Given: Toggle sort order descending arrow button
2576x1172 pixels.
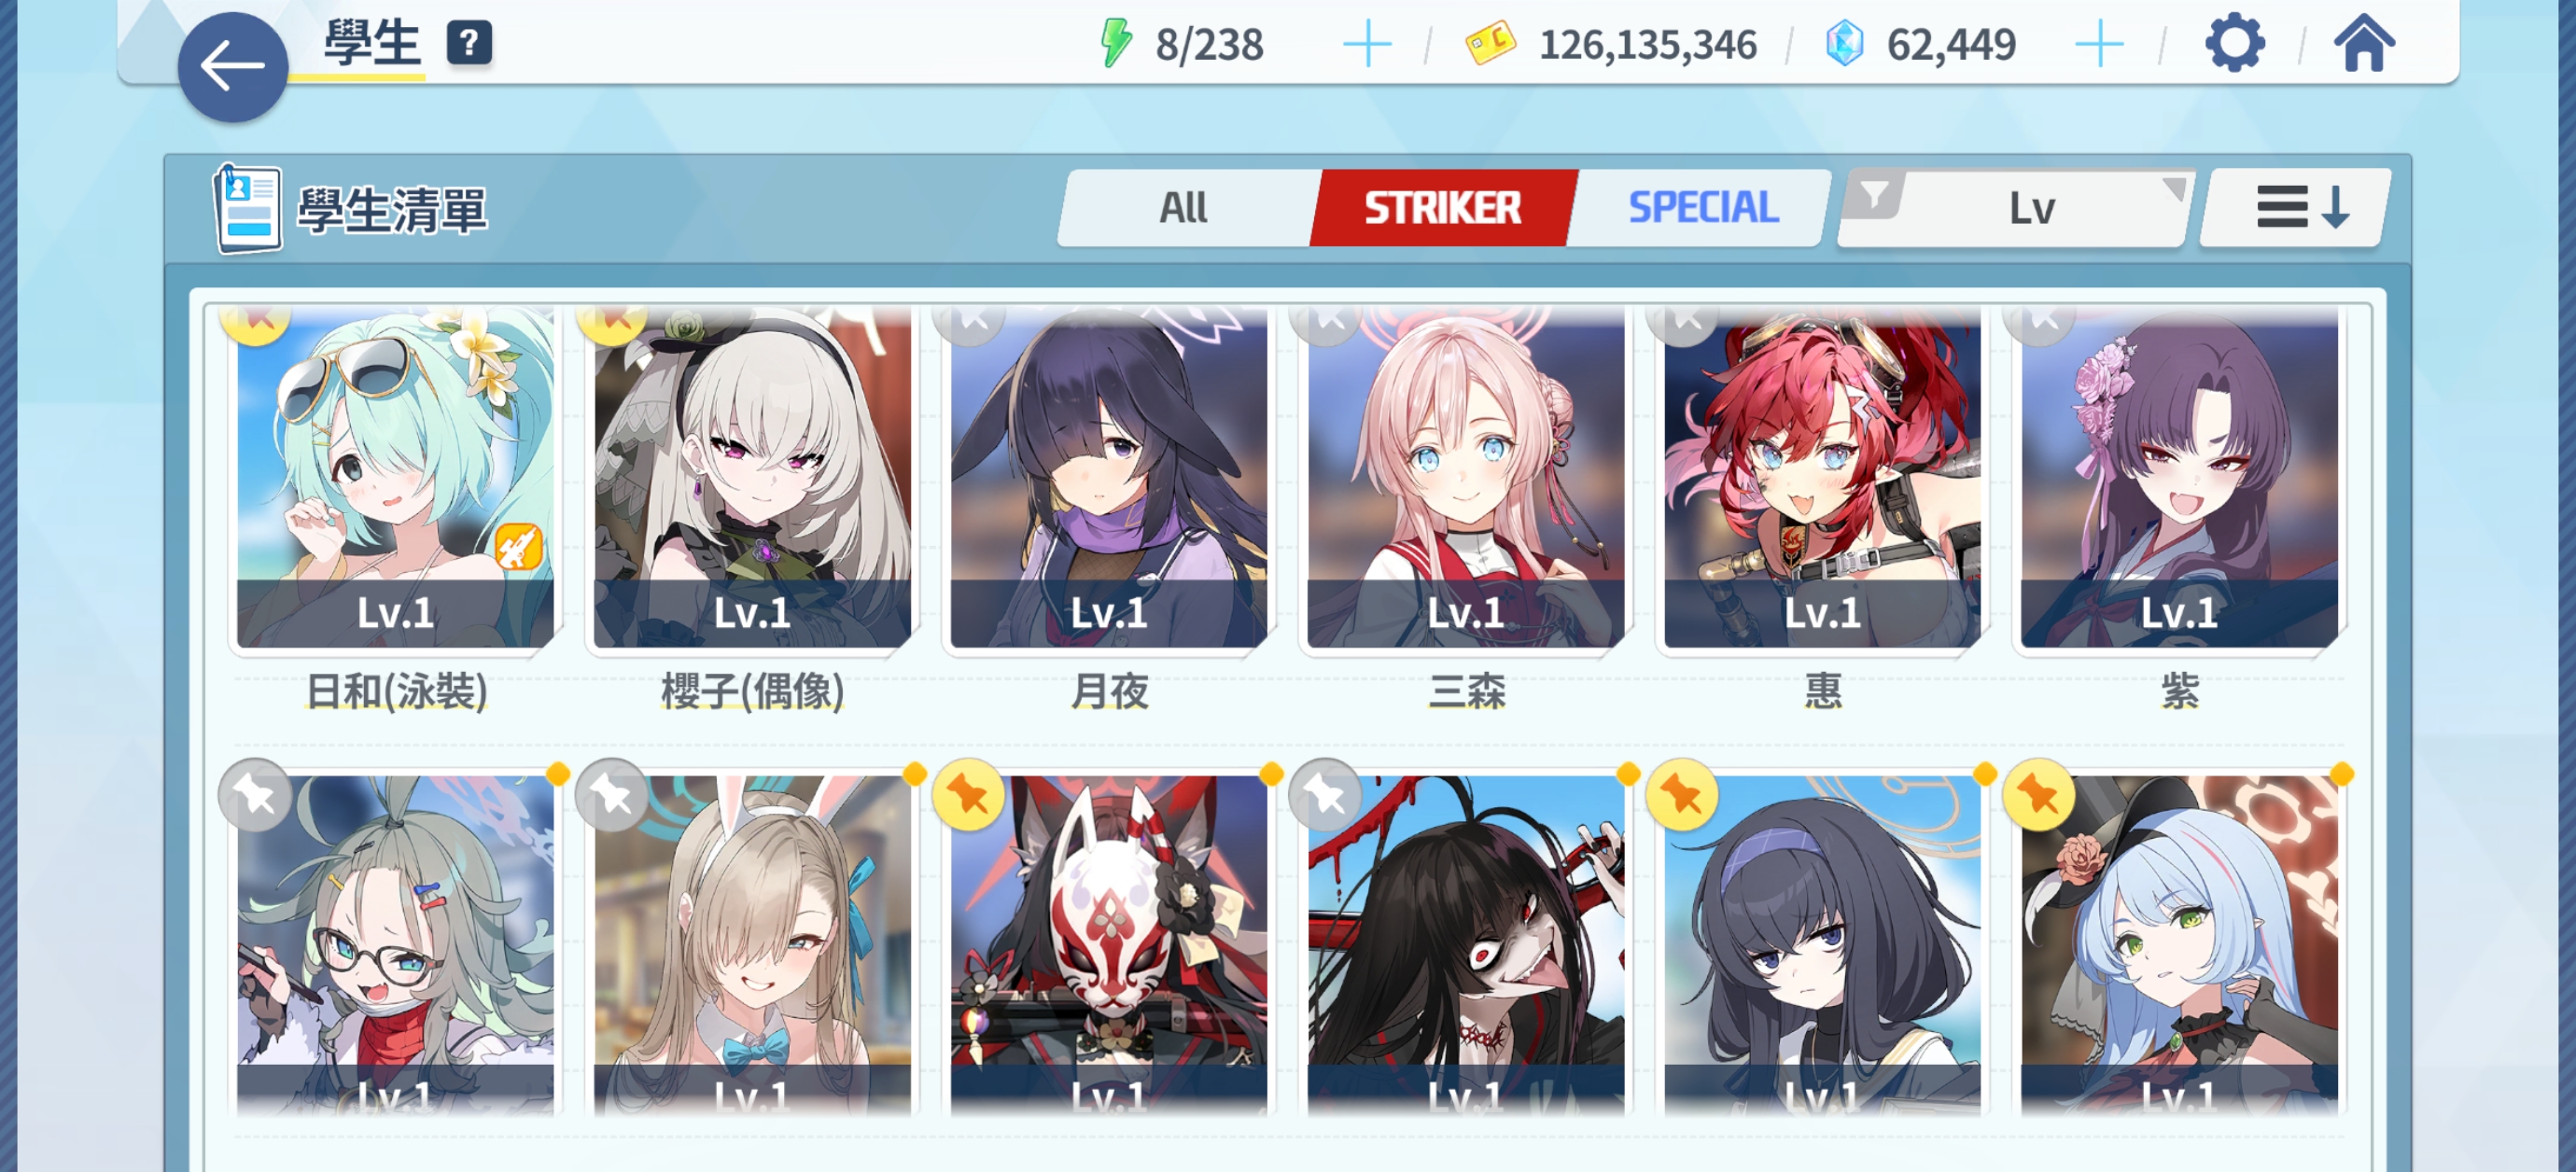Looking at the screenshot, I should click(x=2296, y=208).
